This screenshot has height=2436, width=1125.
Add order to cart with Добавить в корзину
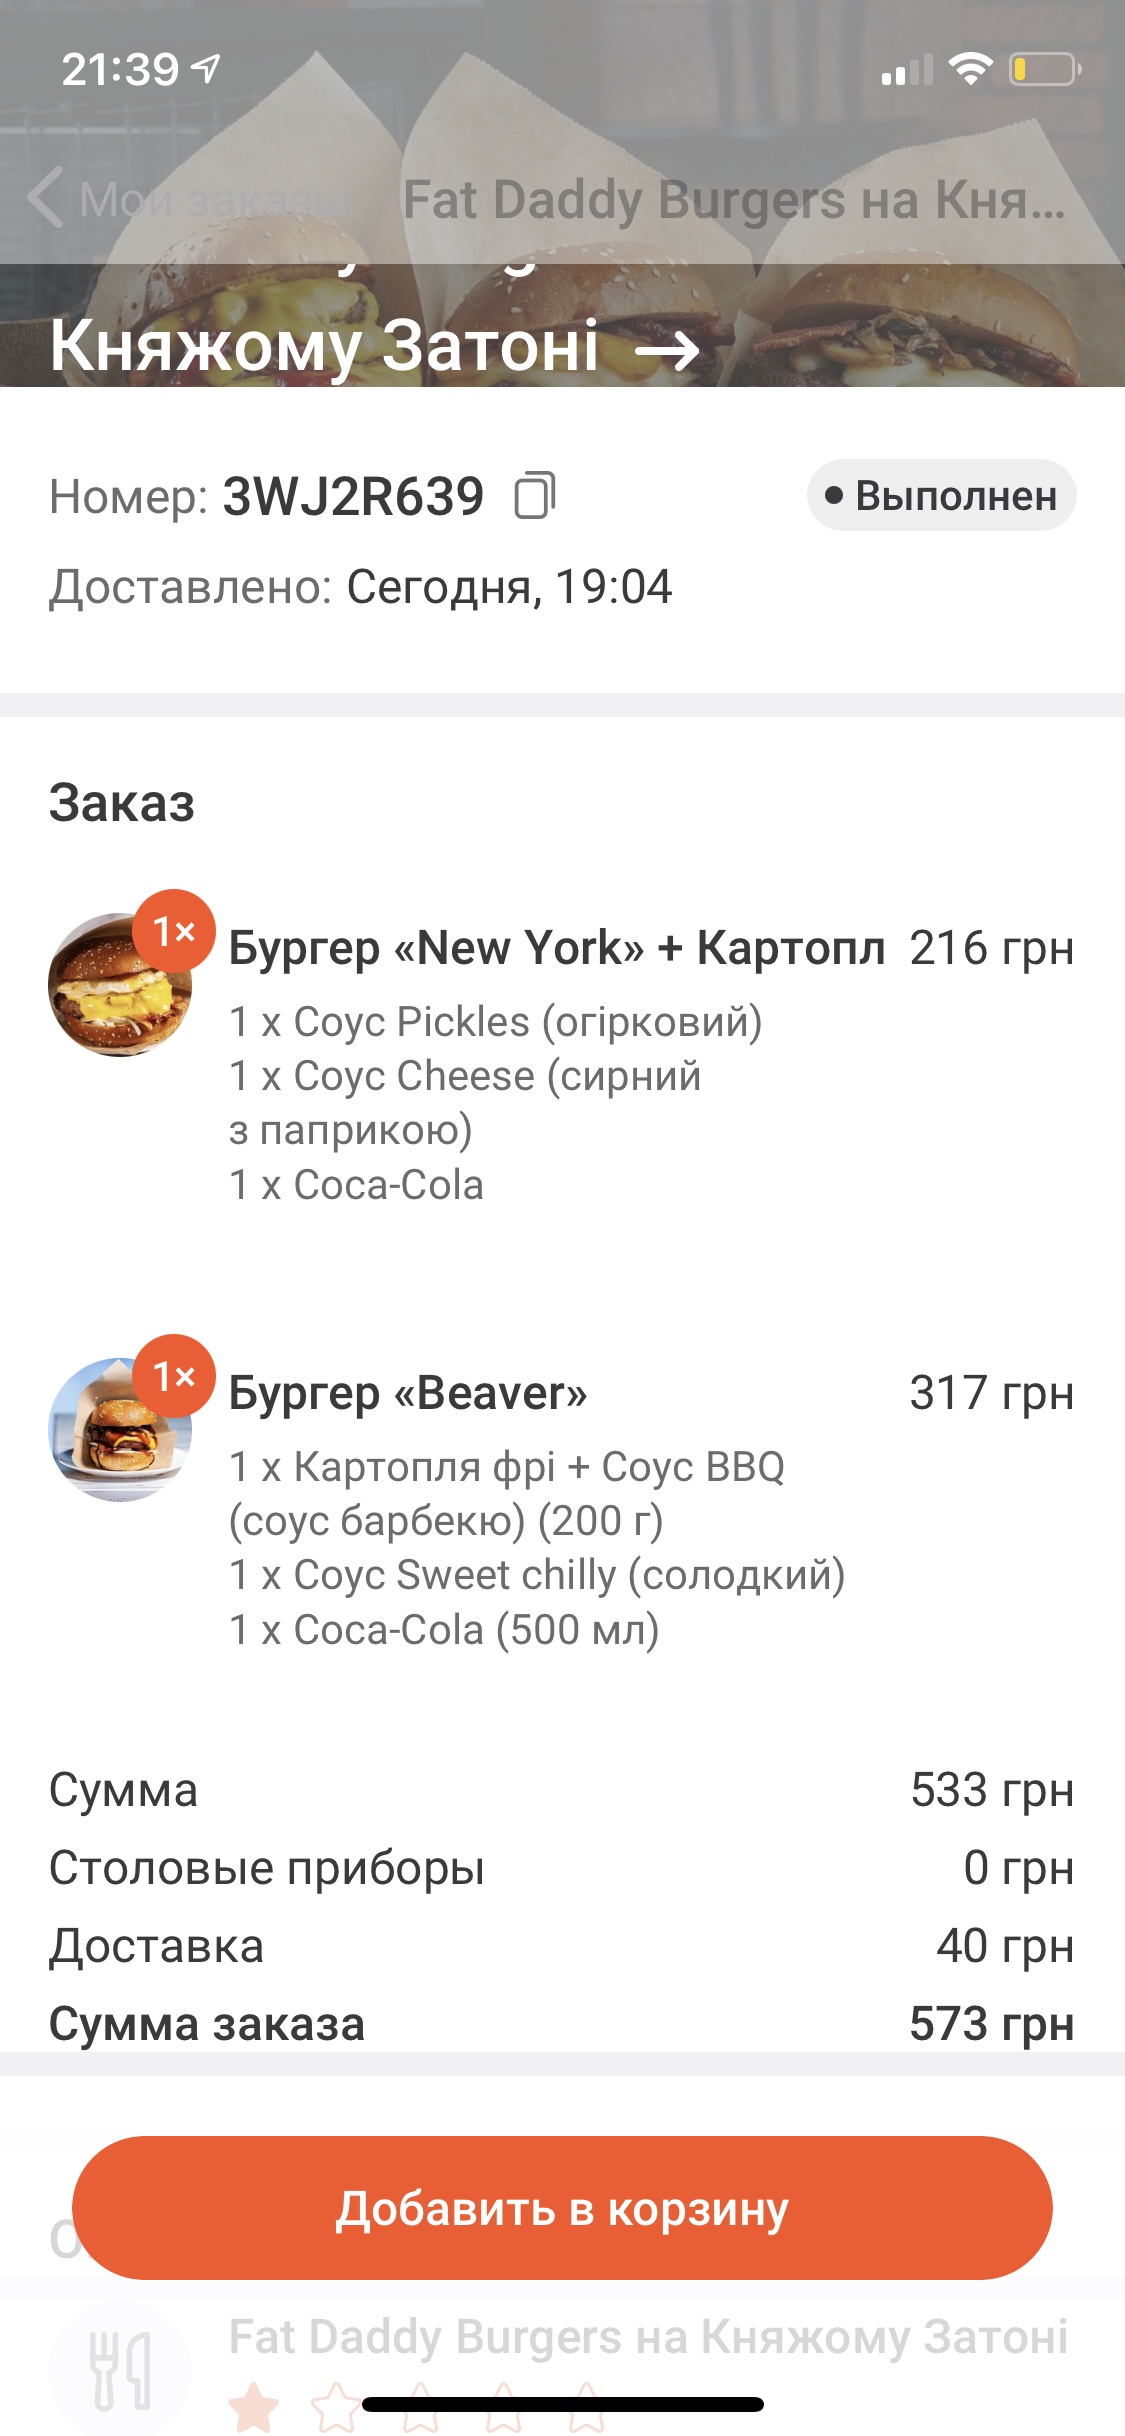[562, 2208]
